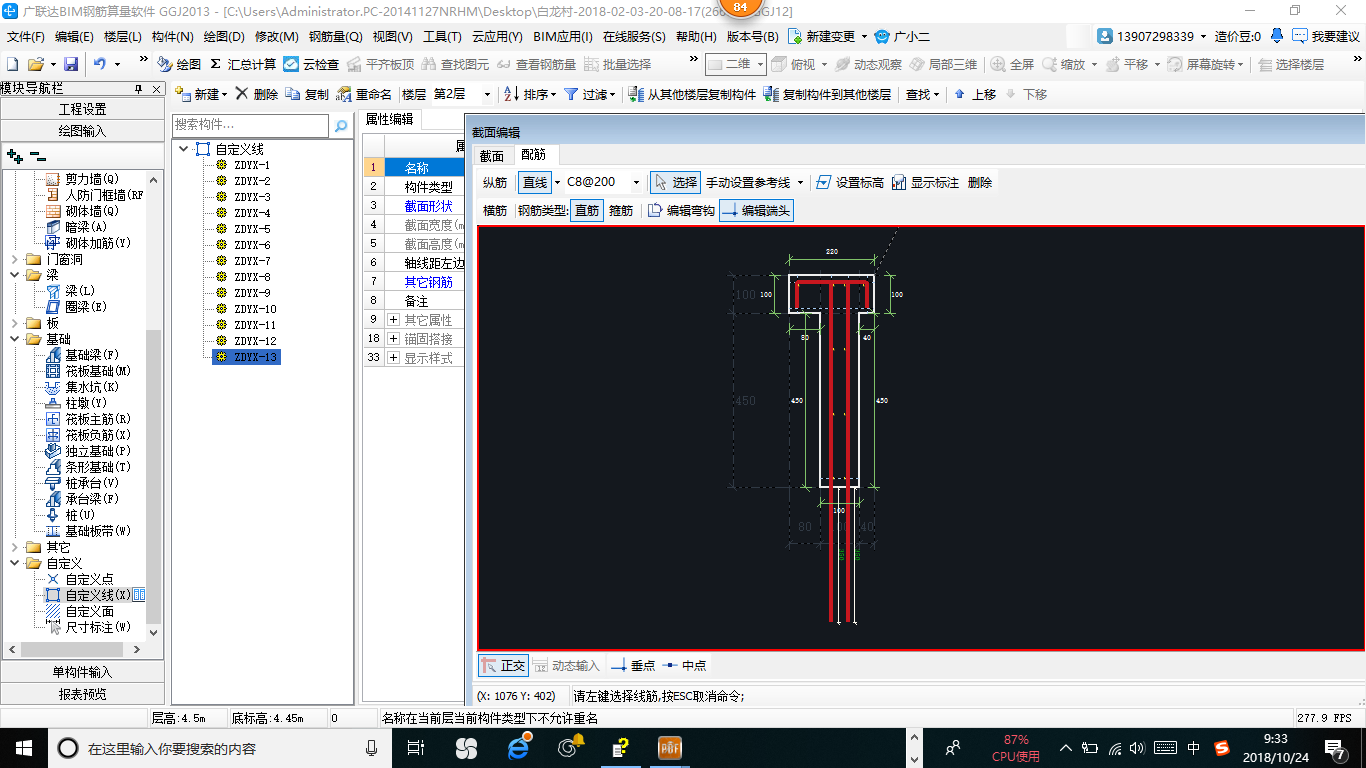Select 箍筋 rebar type

coord(621,210)
